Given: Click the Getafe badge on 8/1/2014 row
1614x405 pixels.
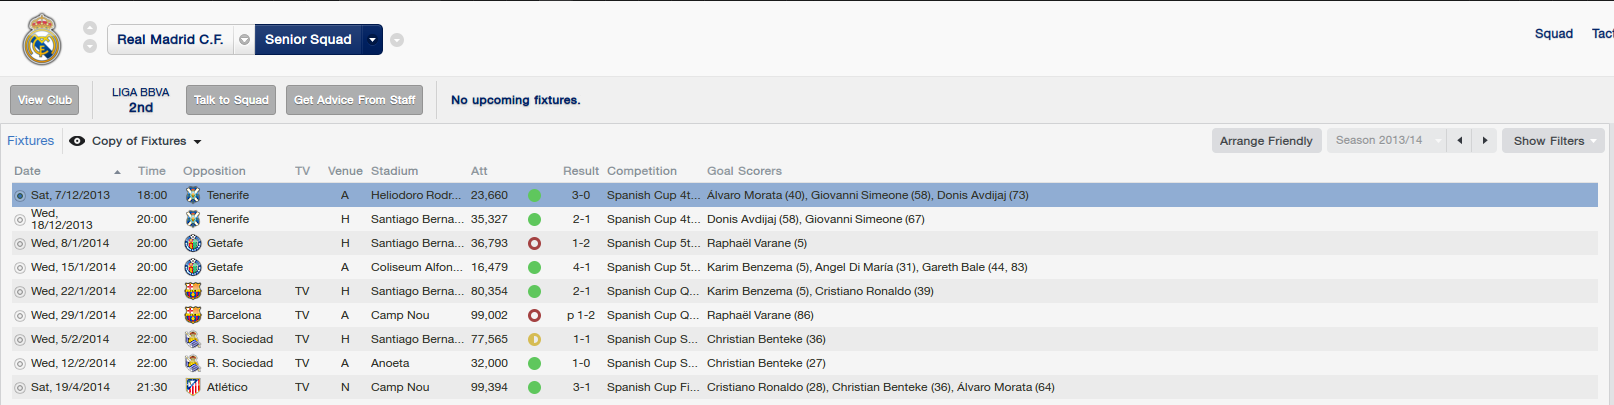Looking at the screenshot, I should click(x=193, y=243).
